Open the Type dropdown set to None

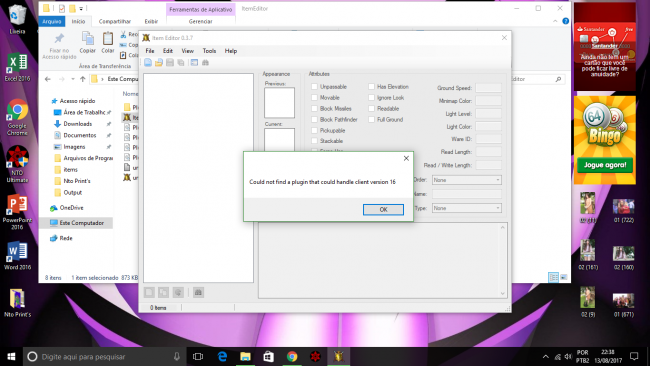pos(467,208)
